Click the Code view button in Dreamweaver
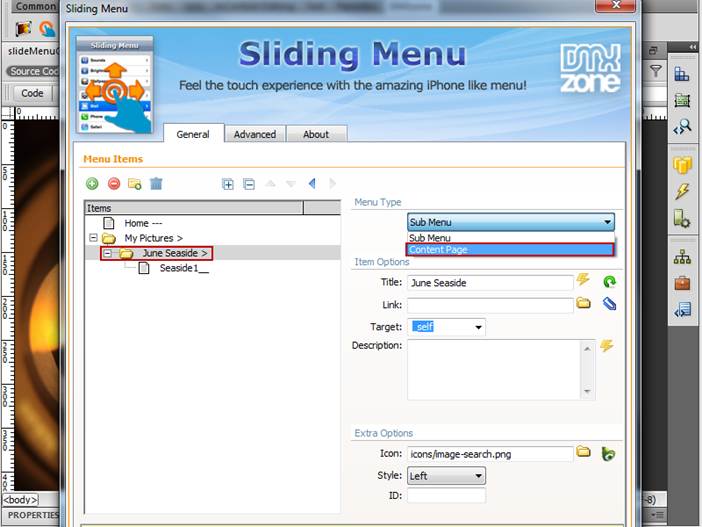 coord(32,93)
